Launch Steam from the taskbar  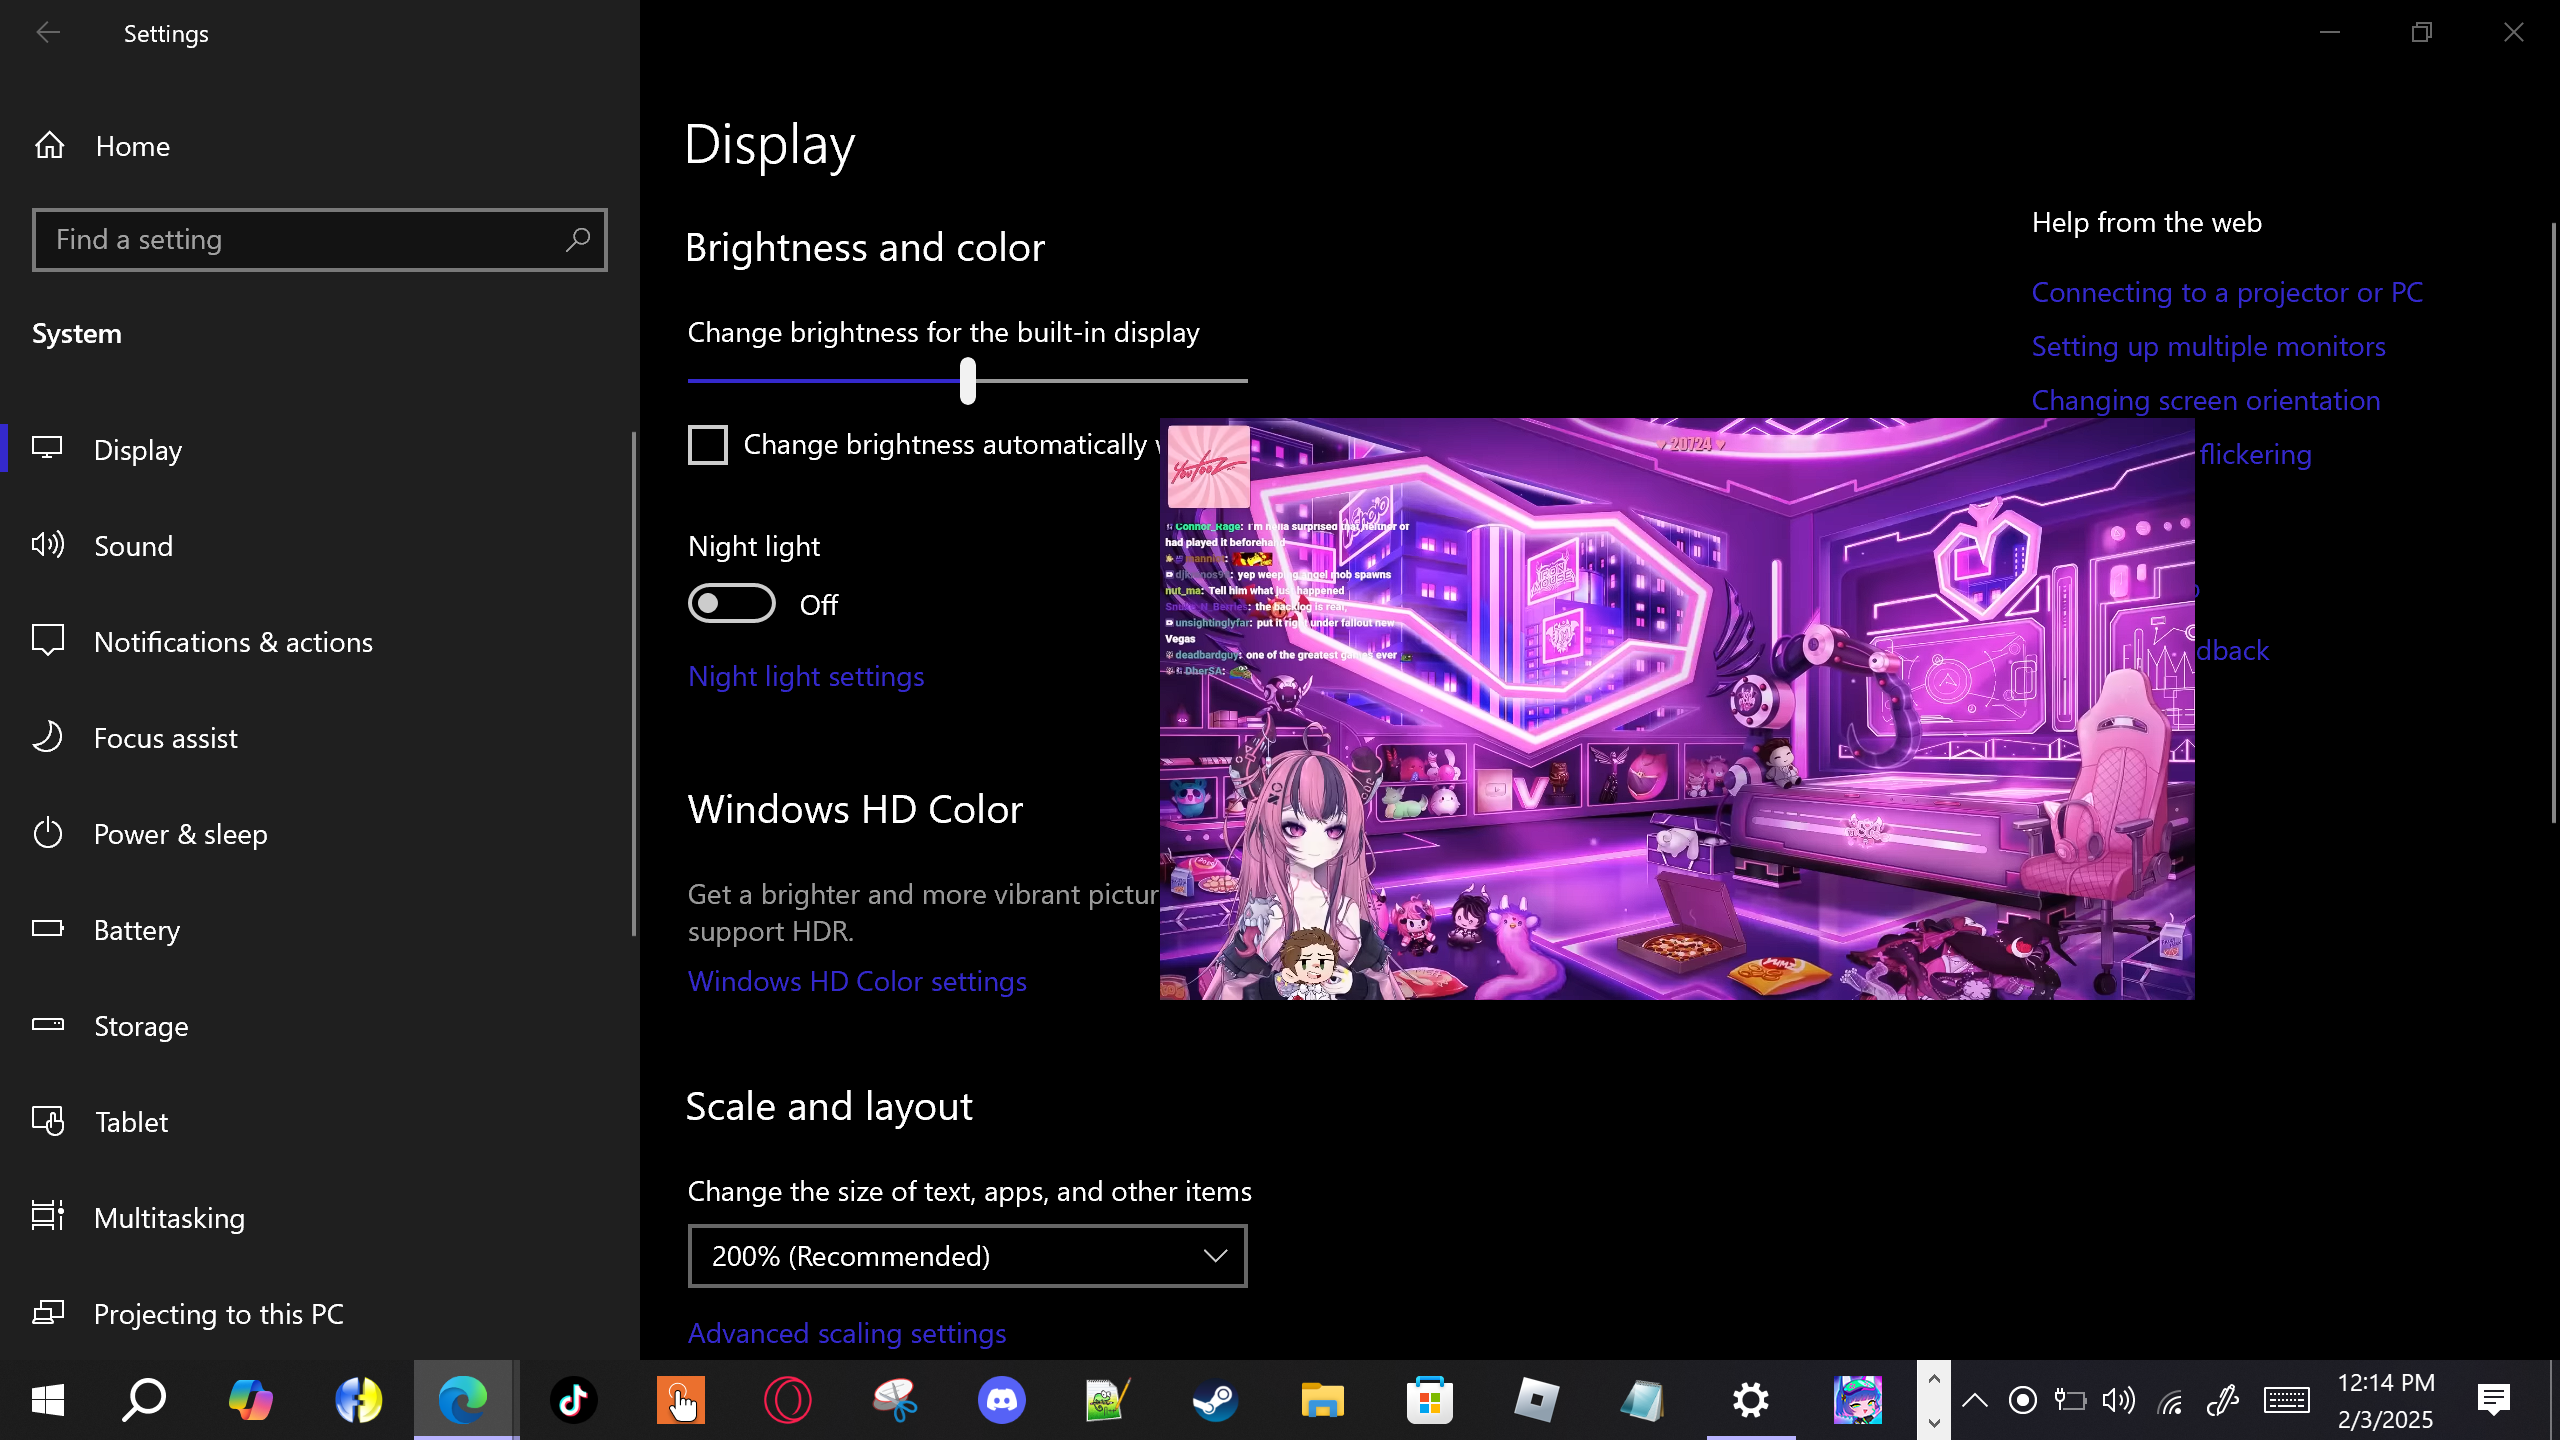tap(1216, 1400)
